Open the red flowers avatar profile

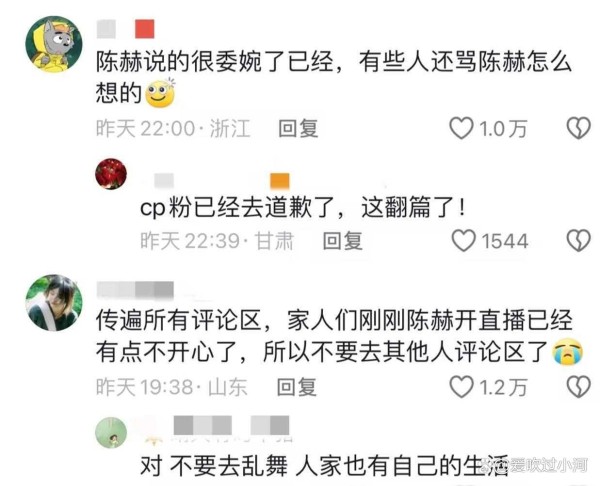click(x=111, y=174)
